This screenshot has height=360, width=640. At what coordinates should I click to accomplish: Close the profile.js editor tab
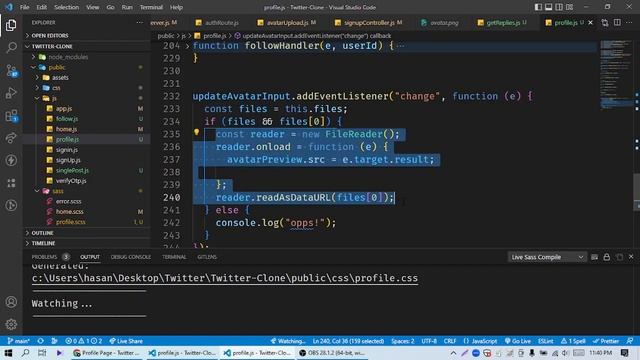(591, 22)
